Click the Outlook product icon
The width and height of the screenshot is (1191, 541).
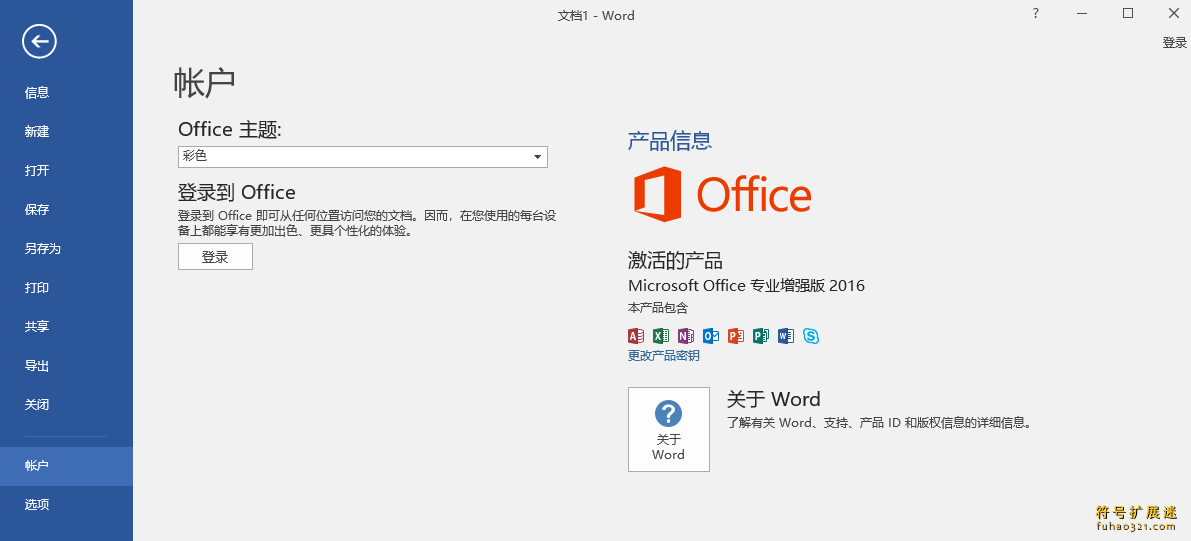pyautogui.click(x=711, y=336)
